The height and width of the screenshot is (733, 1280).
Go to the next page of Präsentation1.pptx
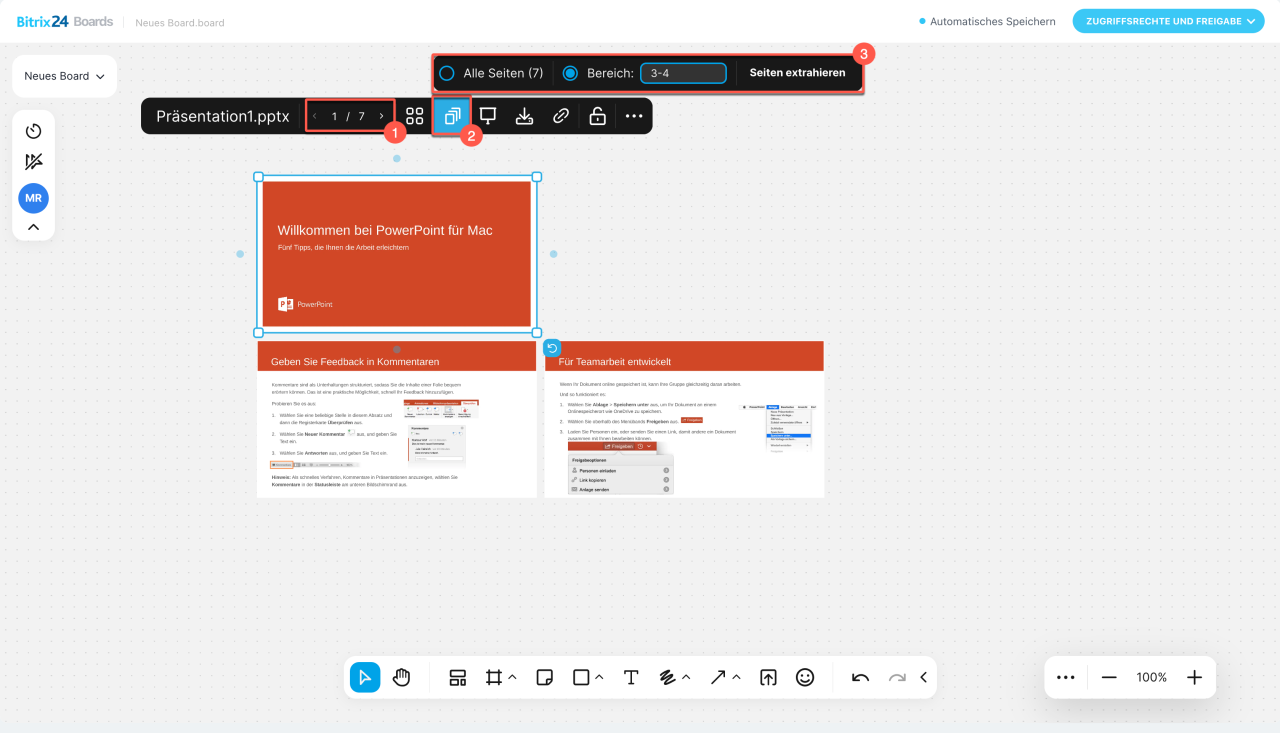[x=381, y=116]
